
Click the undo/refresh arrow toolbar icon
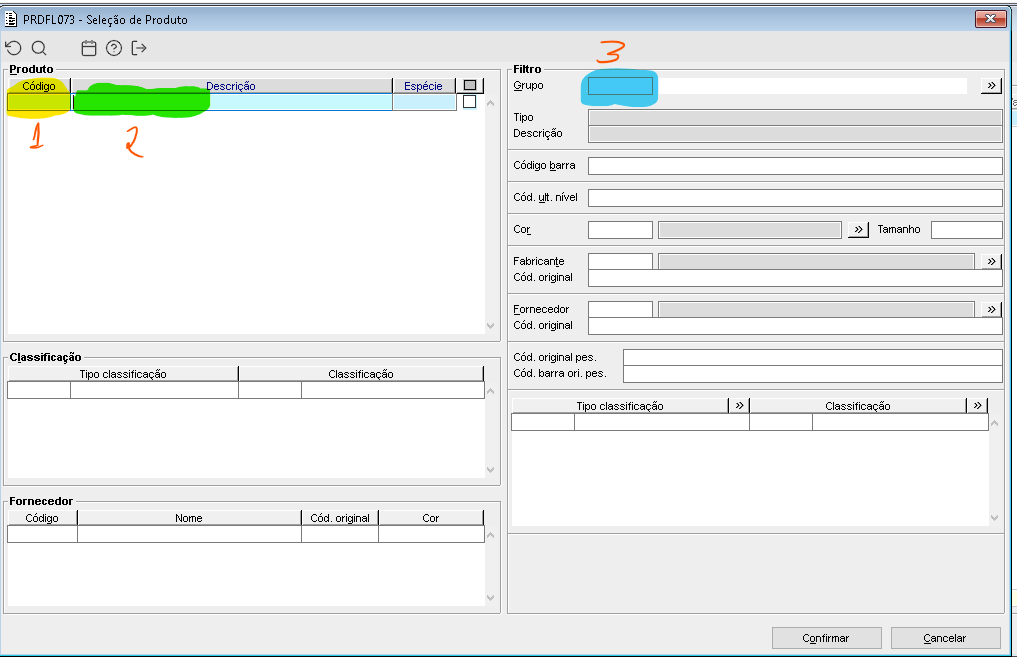click(13, 48)
